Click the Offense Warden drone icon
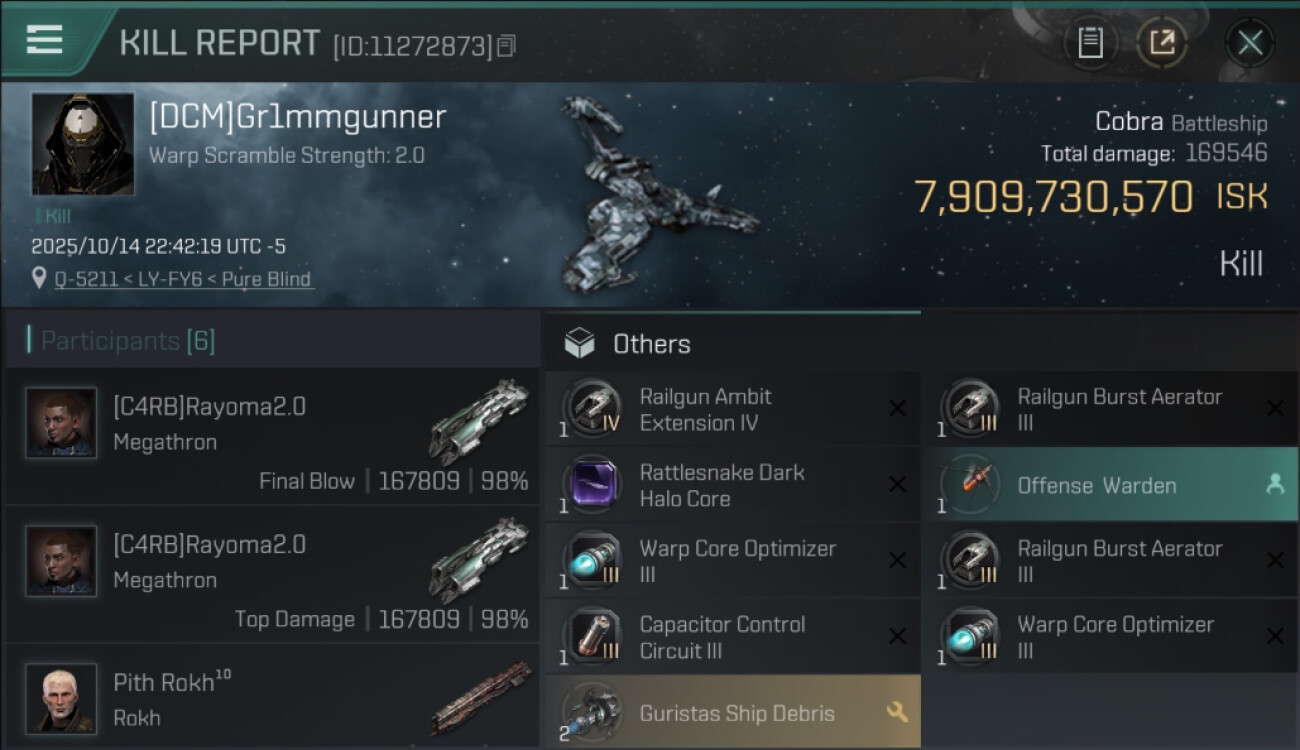This screenshot has height=750, width=1300. point(971,485)
